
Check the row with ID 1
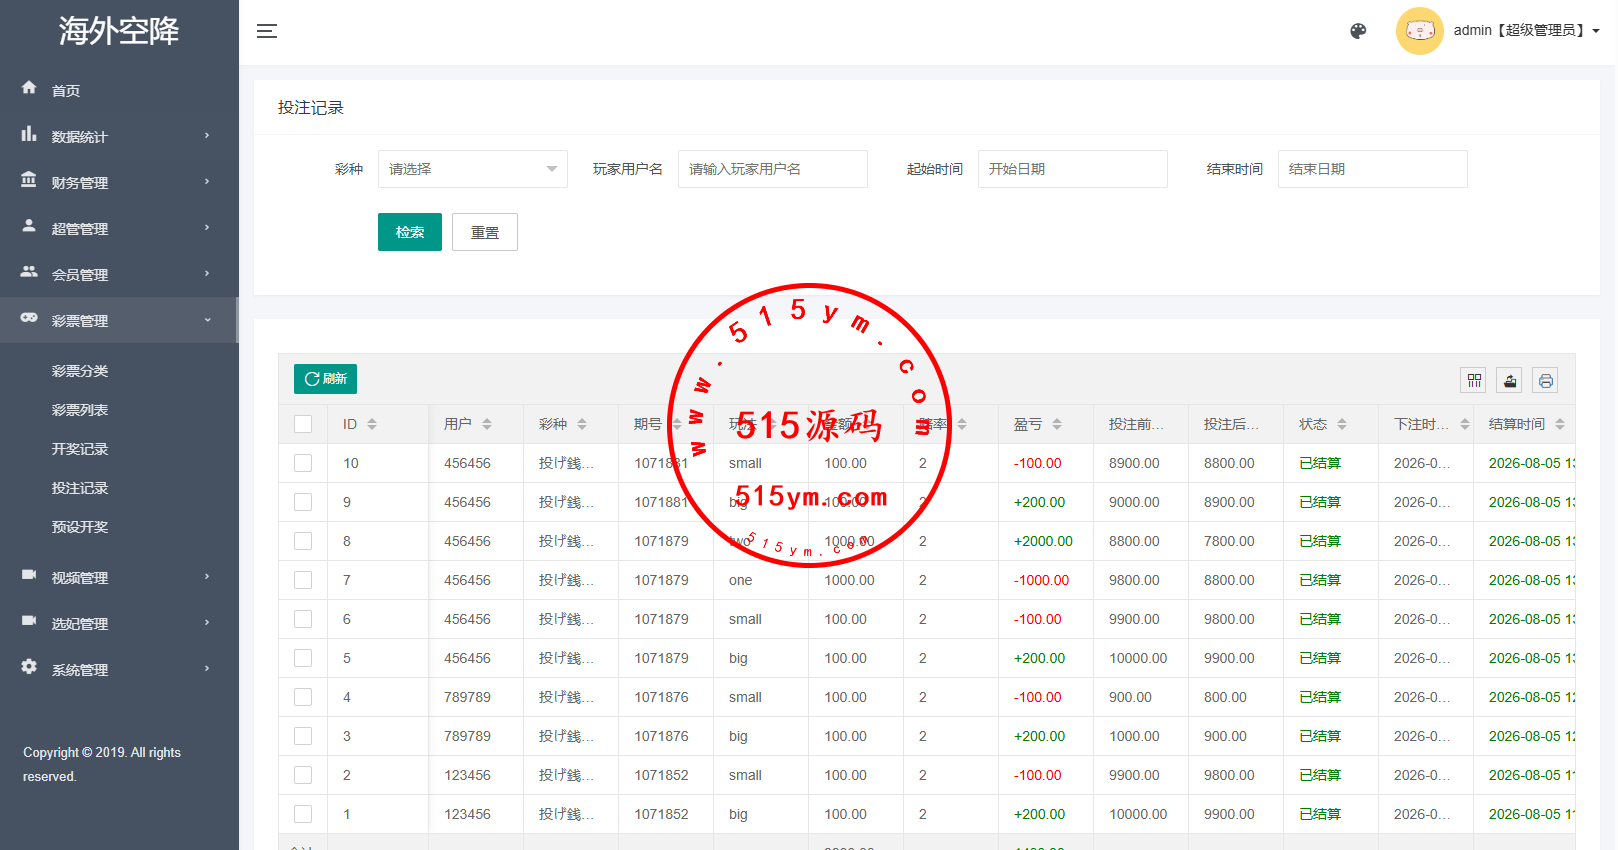pos(303,814)
